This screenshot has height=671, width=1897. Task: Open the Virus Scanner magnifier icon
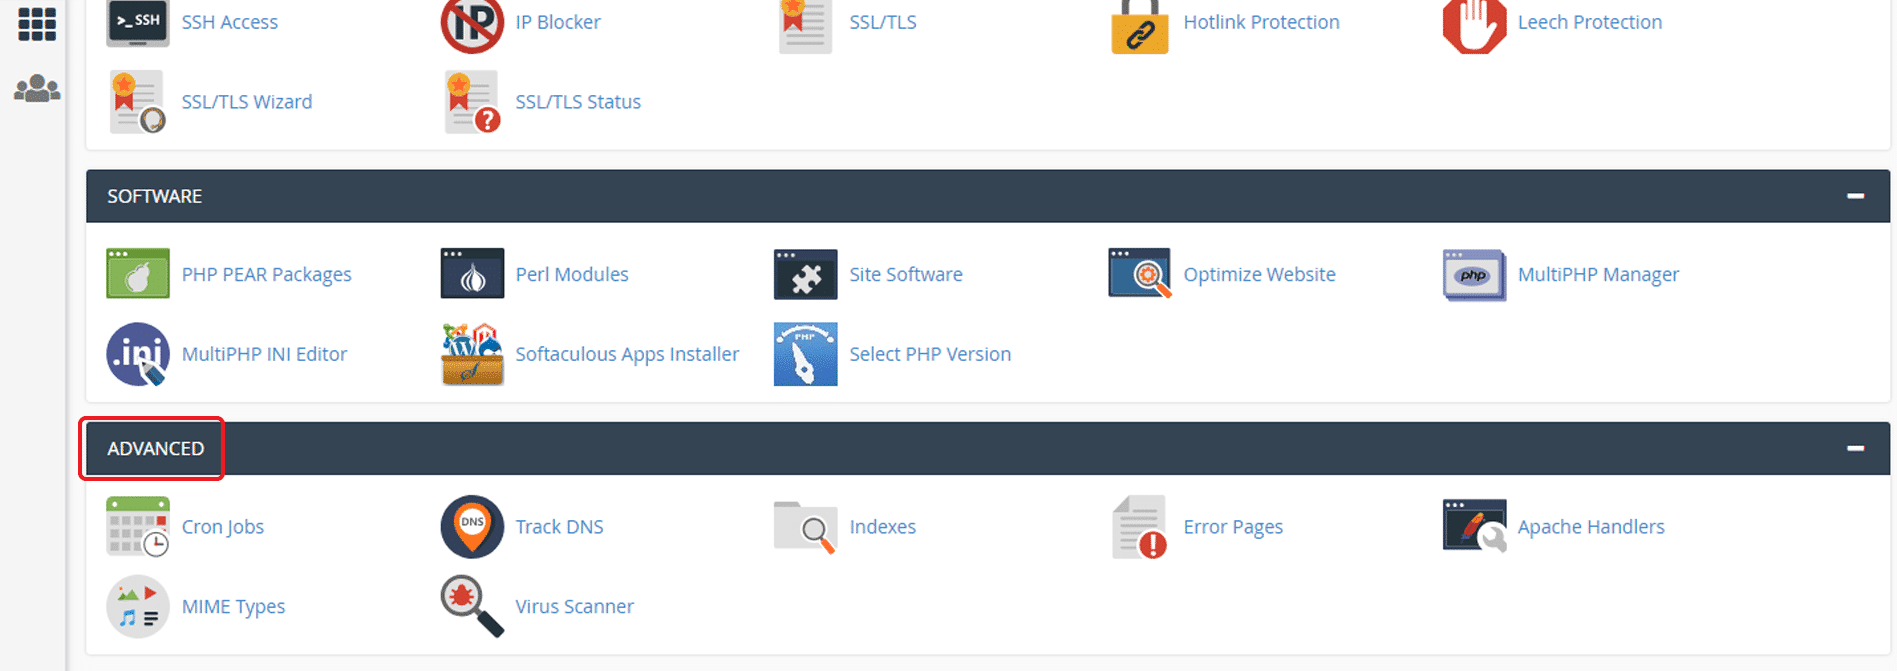click(472, 606)
